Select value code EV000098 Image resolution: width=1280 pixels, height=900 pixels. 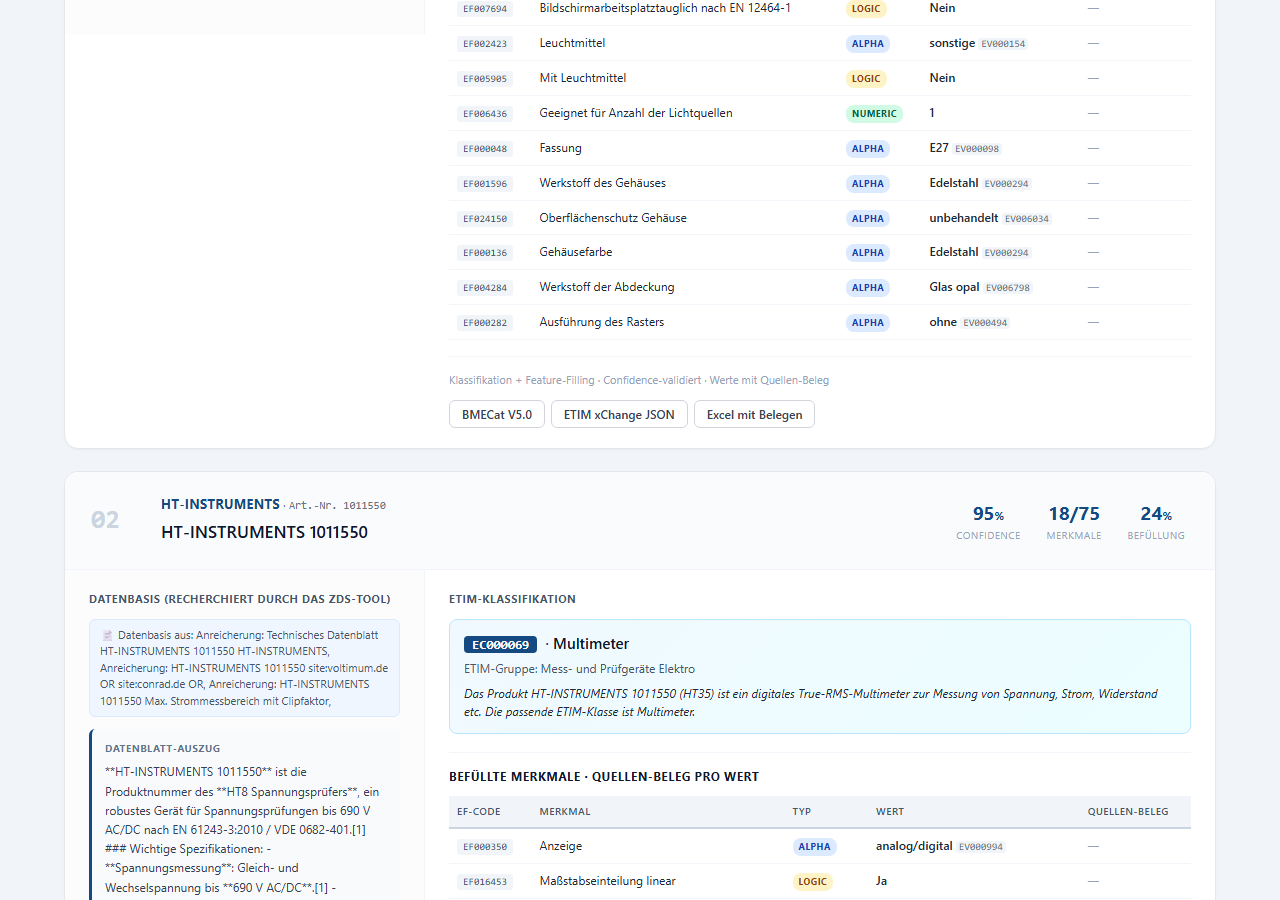tap(976, 149)
